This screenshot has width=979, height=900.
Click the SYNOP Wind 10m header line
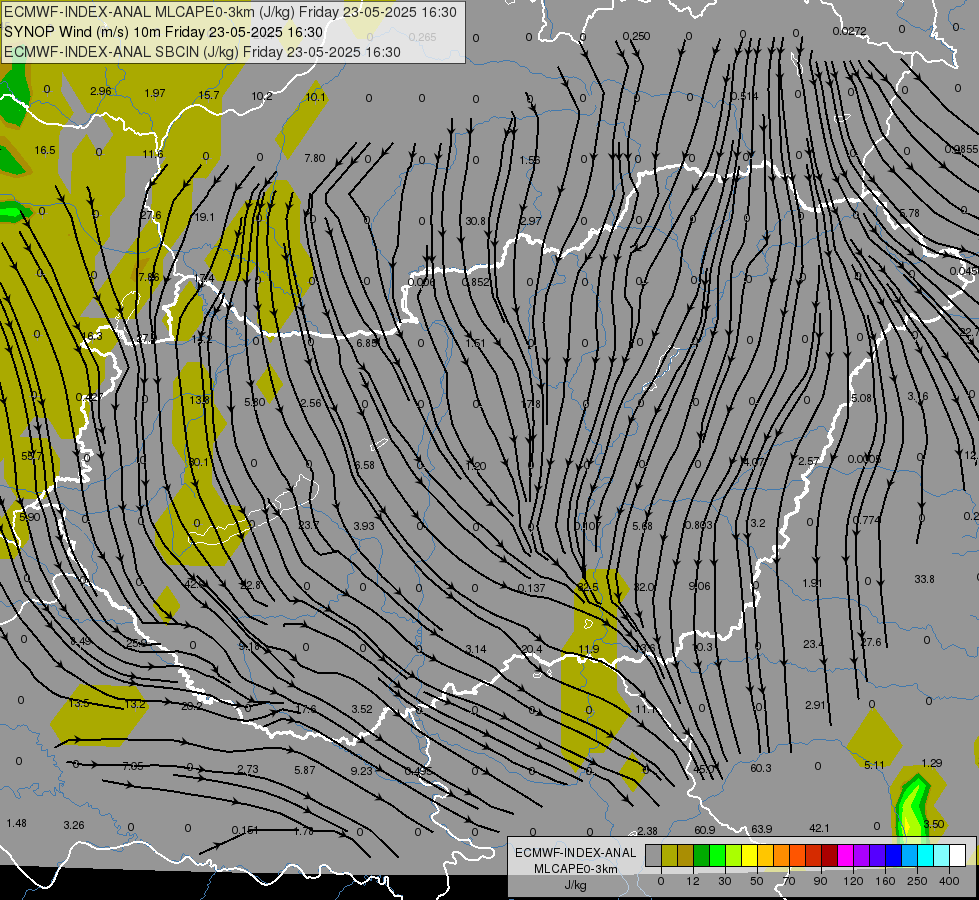(164, 32)
